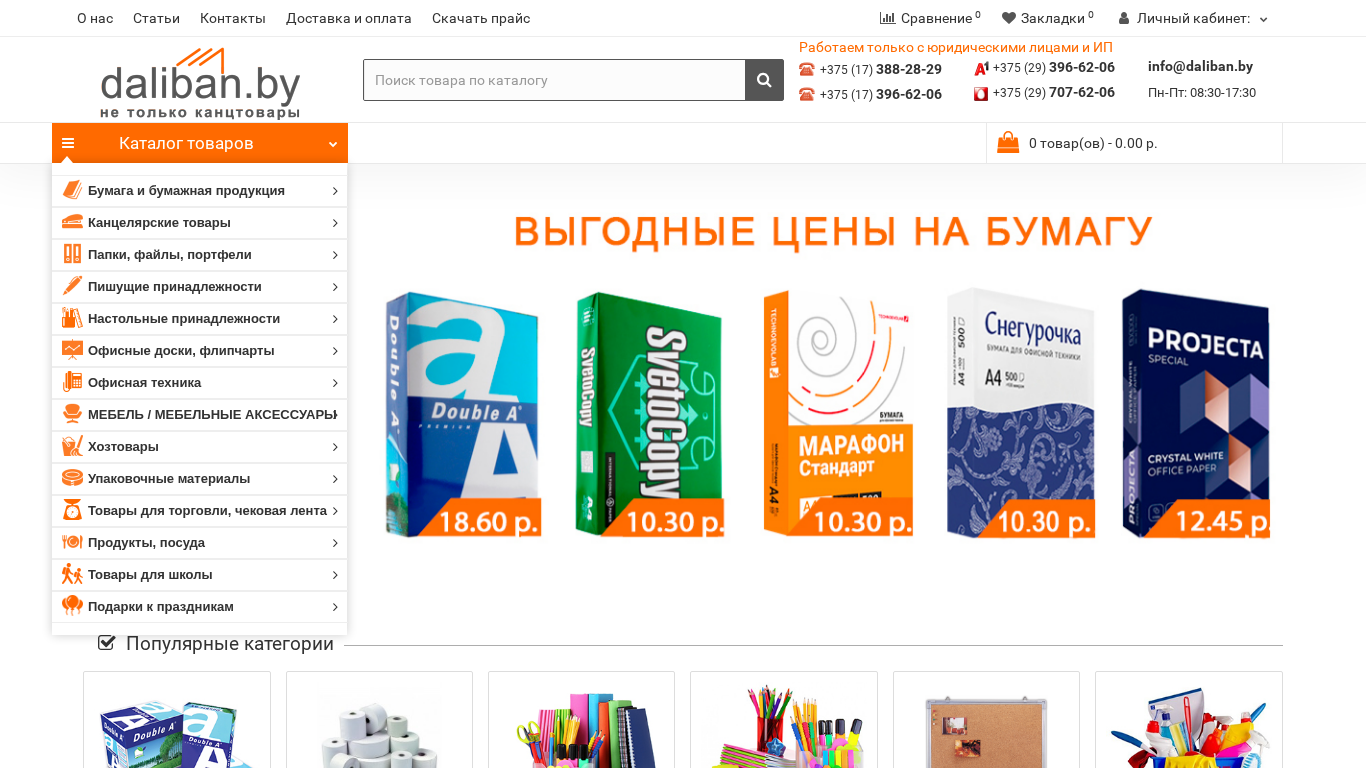The height and width of the screenshot is (768, 1366).
Task: Click the office boards flipchart icon
Action: (x=72, y=350)
